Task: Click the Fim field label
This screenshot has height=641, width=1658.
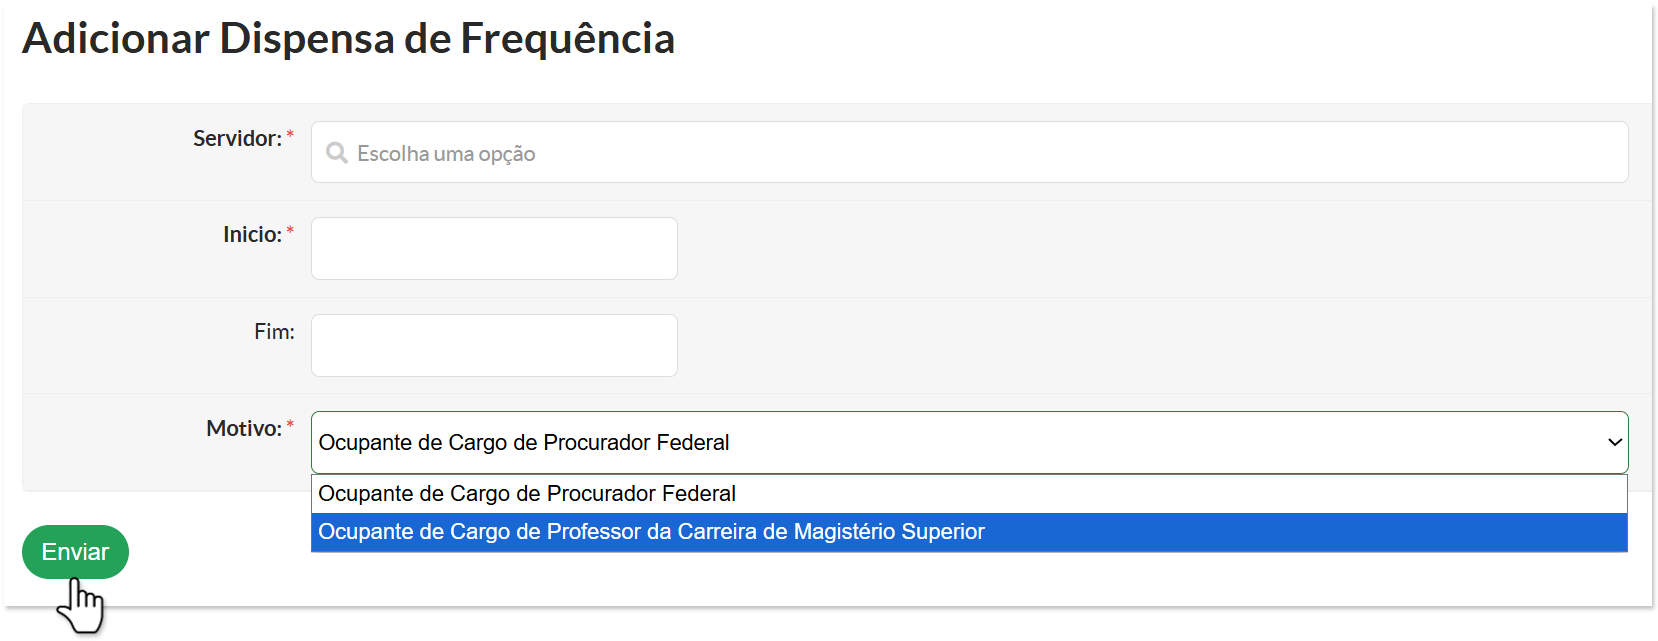Action: [x=274, y=332]
